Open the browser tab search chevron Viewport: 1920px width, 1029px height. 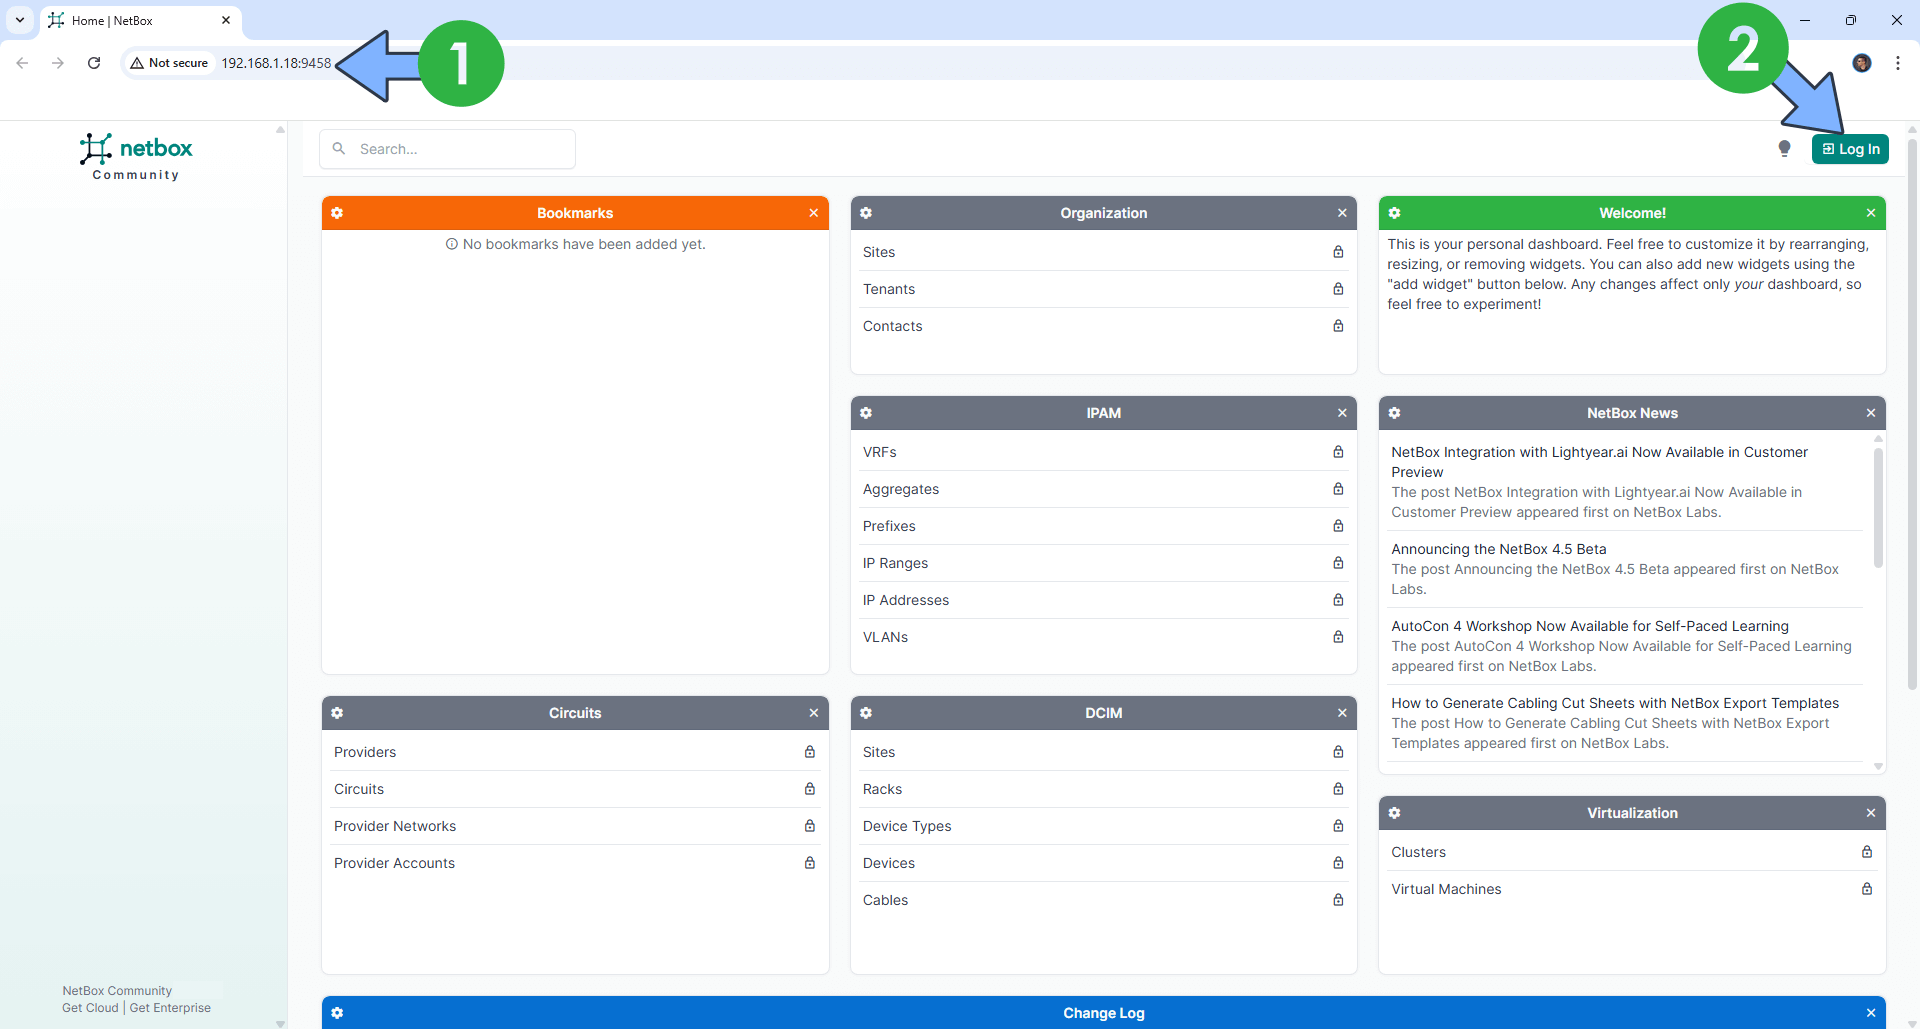point(19,20)
